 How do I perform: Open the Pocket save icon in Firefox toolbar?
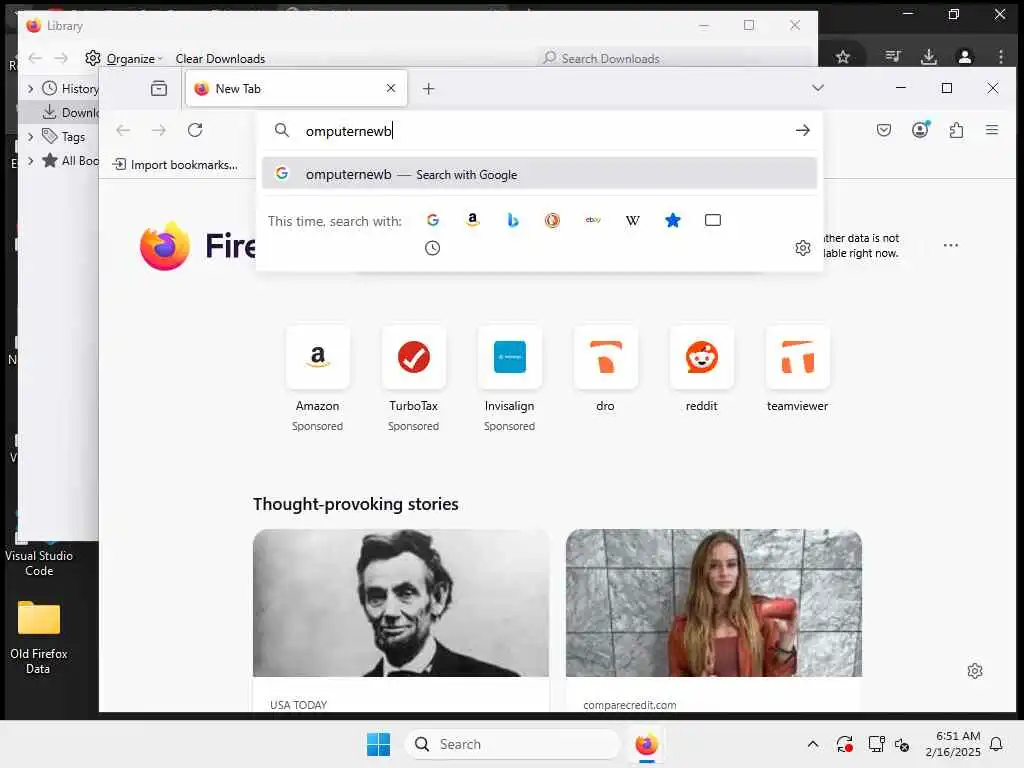click(x=884, y=130)
